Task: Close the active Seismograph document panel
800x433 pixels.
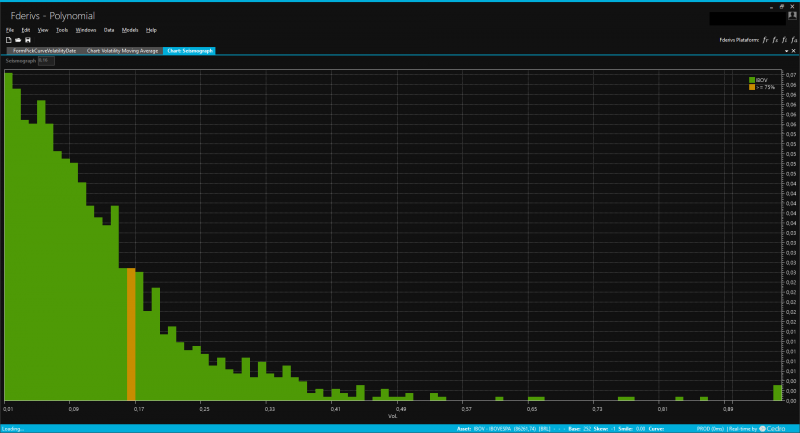Action: (793, 50)
